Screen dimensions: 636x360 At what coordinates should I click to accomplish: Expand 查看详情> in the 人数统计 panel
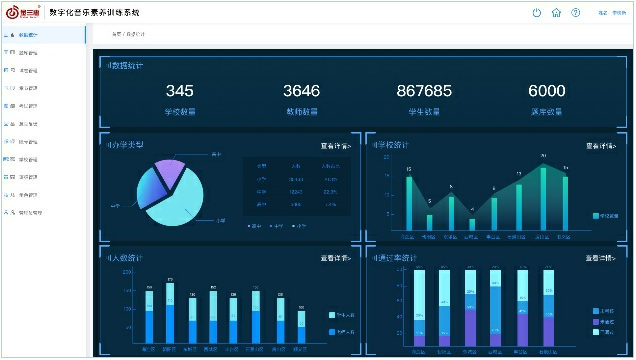(x=335, y=258)
